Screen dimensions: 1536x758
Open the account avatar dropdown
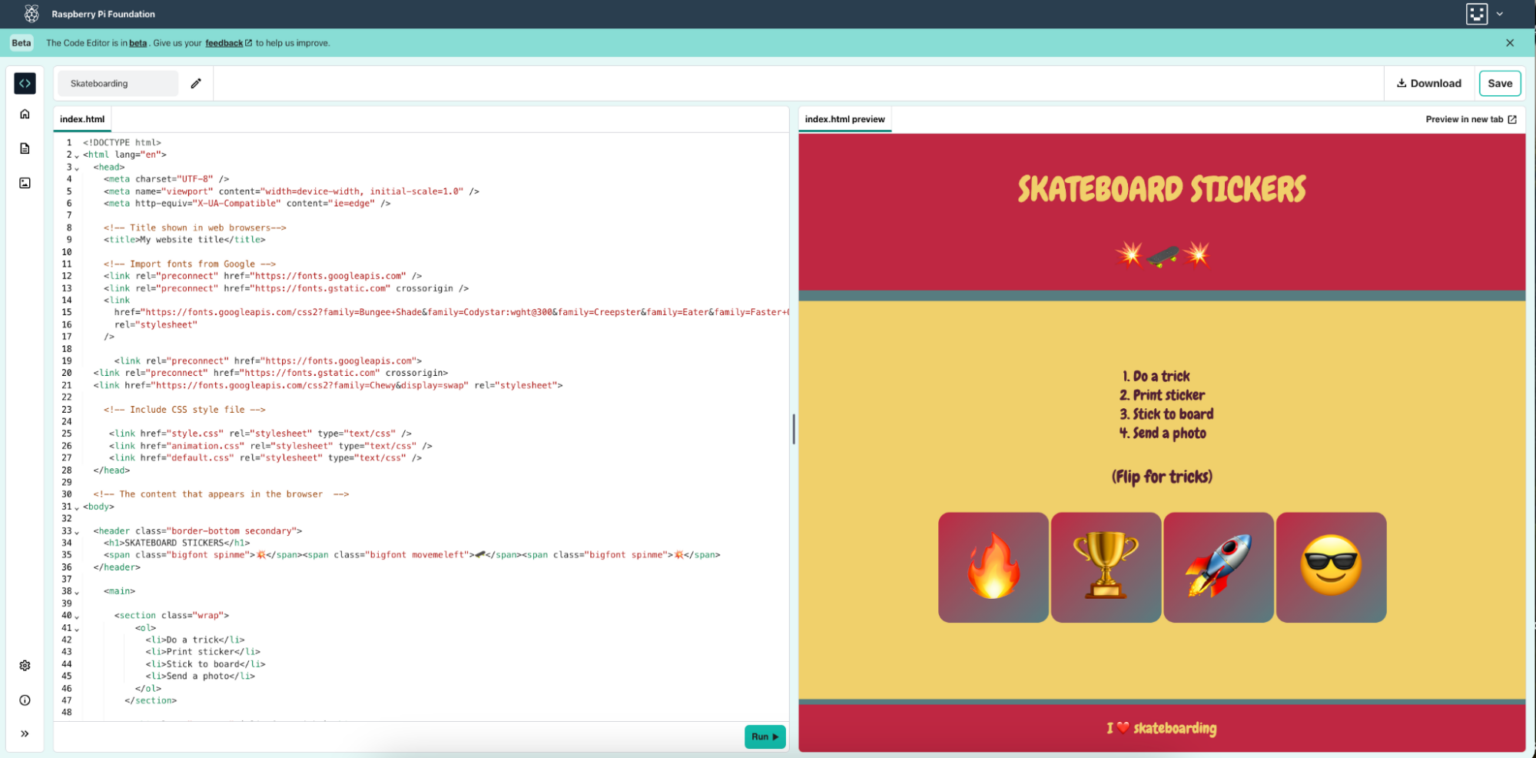[x=1483, y=14]
